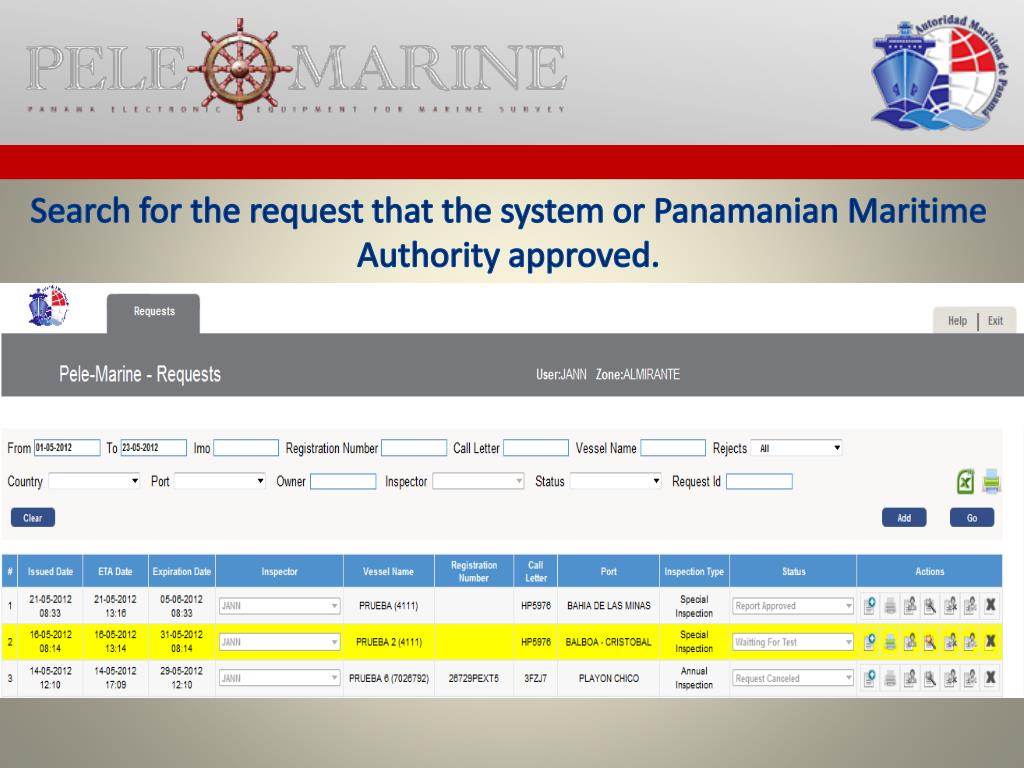Open the Country filter dropdown
Image resolution: width=1024 pixels, height=768 pixels.
(94, 481)
